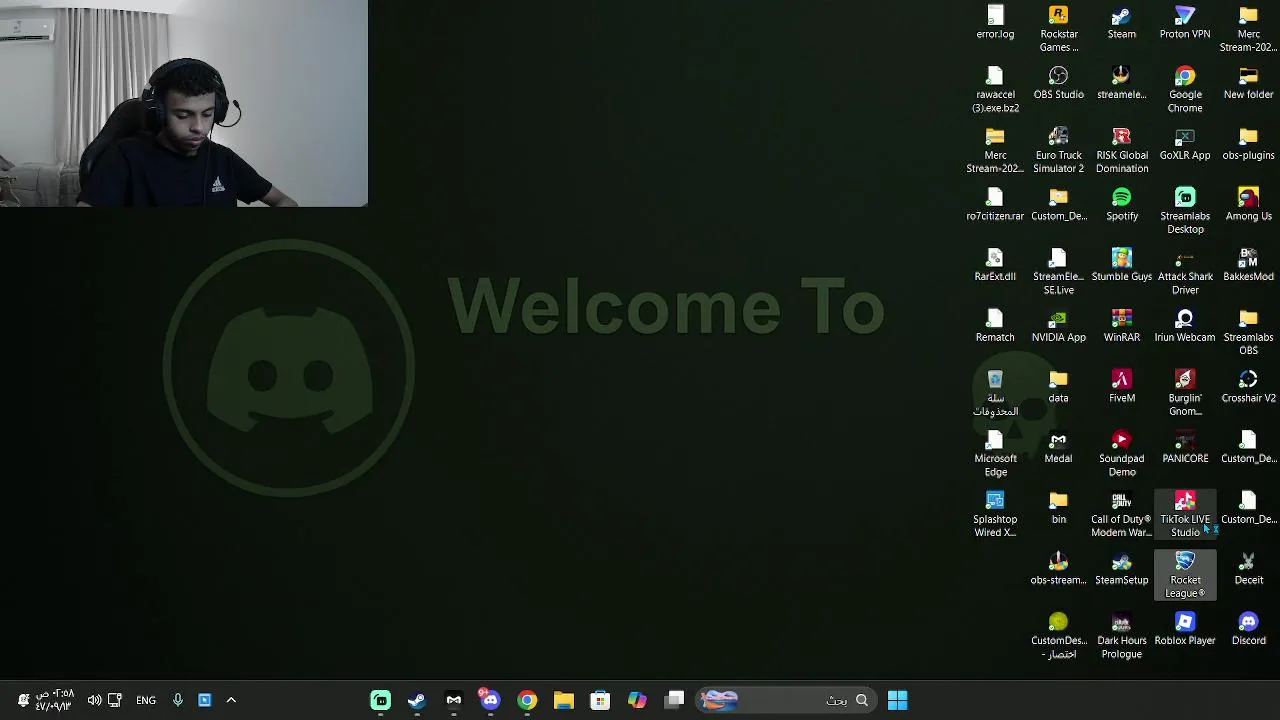Image resolution: width=1280 pixels, height=720 pixels.
Task: Select the FiveM desktop icon
Action: coord(1122,387)
